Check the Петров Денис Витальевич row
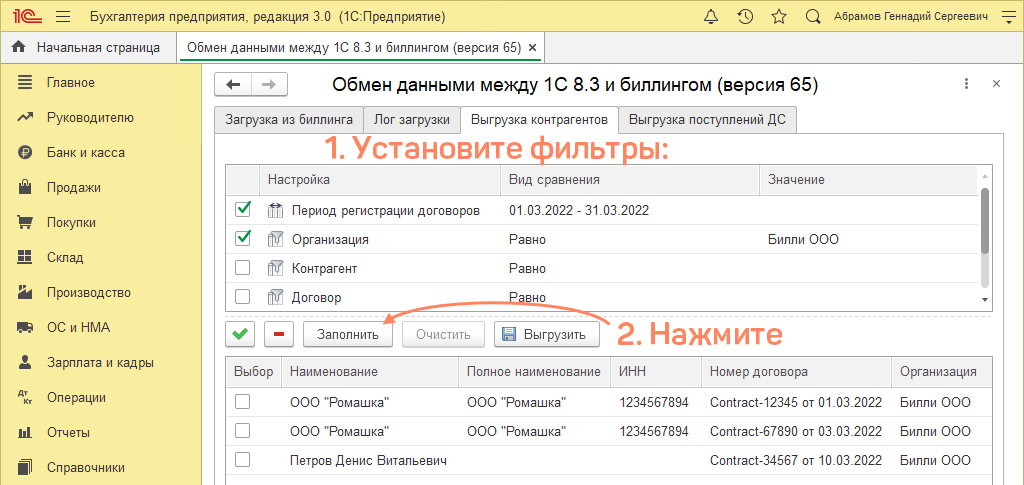 [x=242, y=460]
